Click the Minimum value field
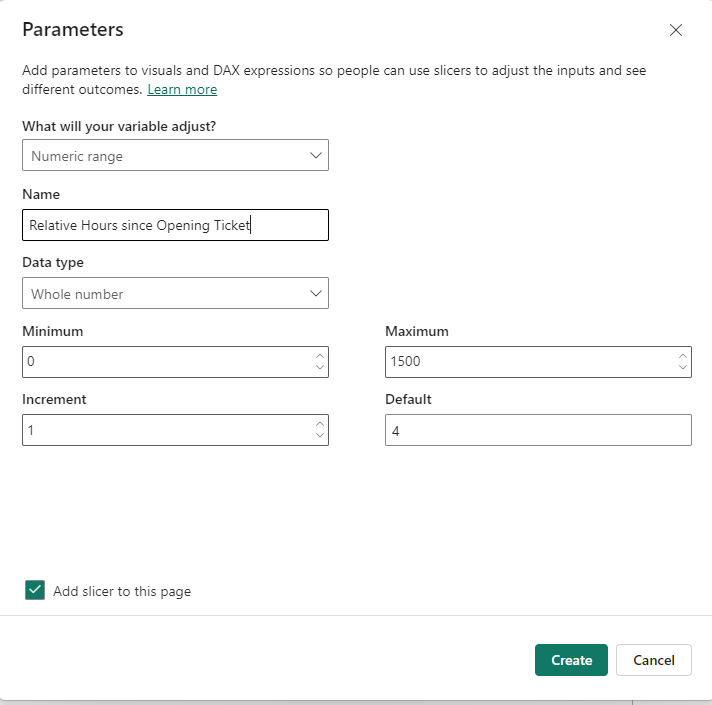This screenshot has width=712, height=705. (165, 362)
